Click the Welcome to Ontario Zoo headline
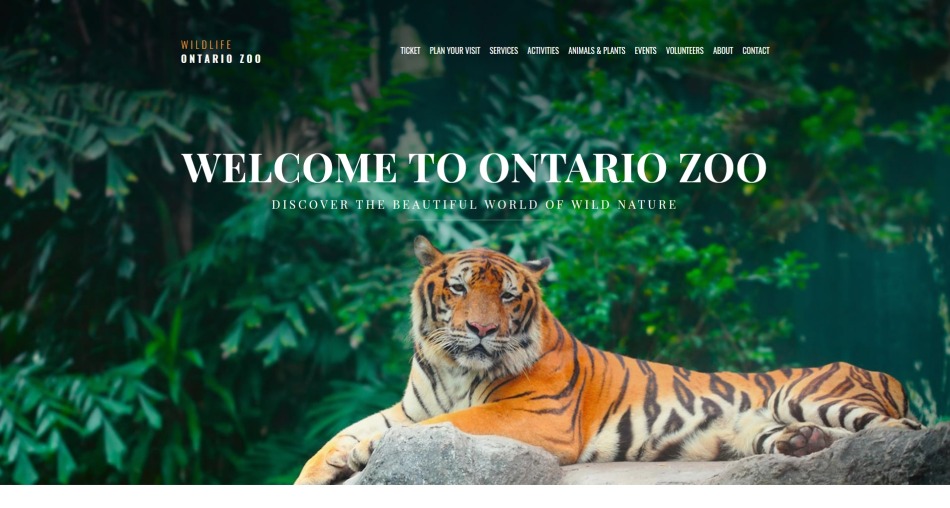950x508 pixels. [x=474, y=168]
